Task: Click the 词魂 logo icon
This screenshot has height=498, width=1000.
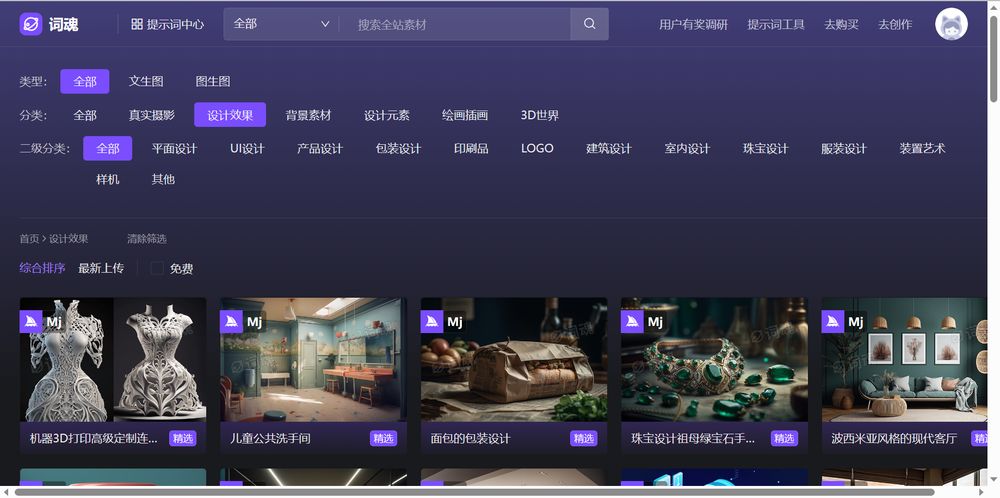Action: coord(31,24)
